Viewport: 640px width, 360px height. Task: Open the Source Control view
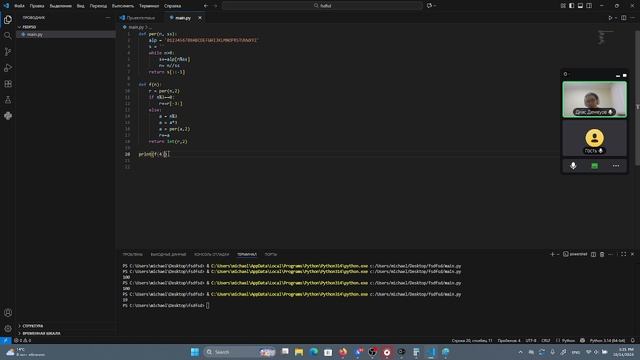click(x=8, y=52)
